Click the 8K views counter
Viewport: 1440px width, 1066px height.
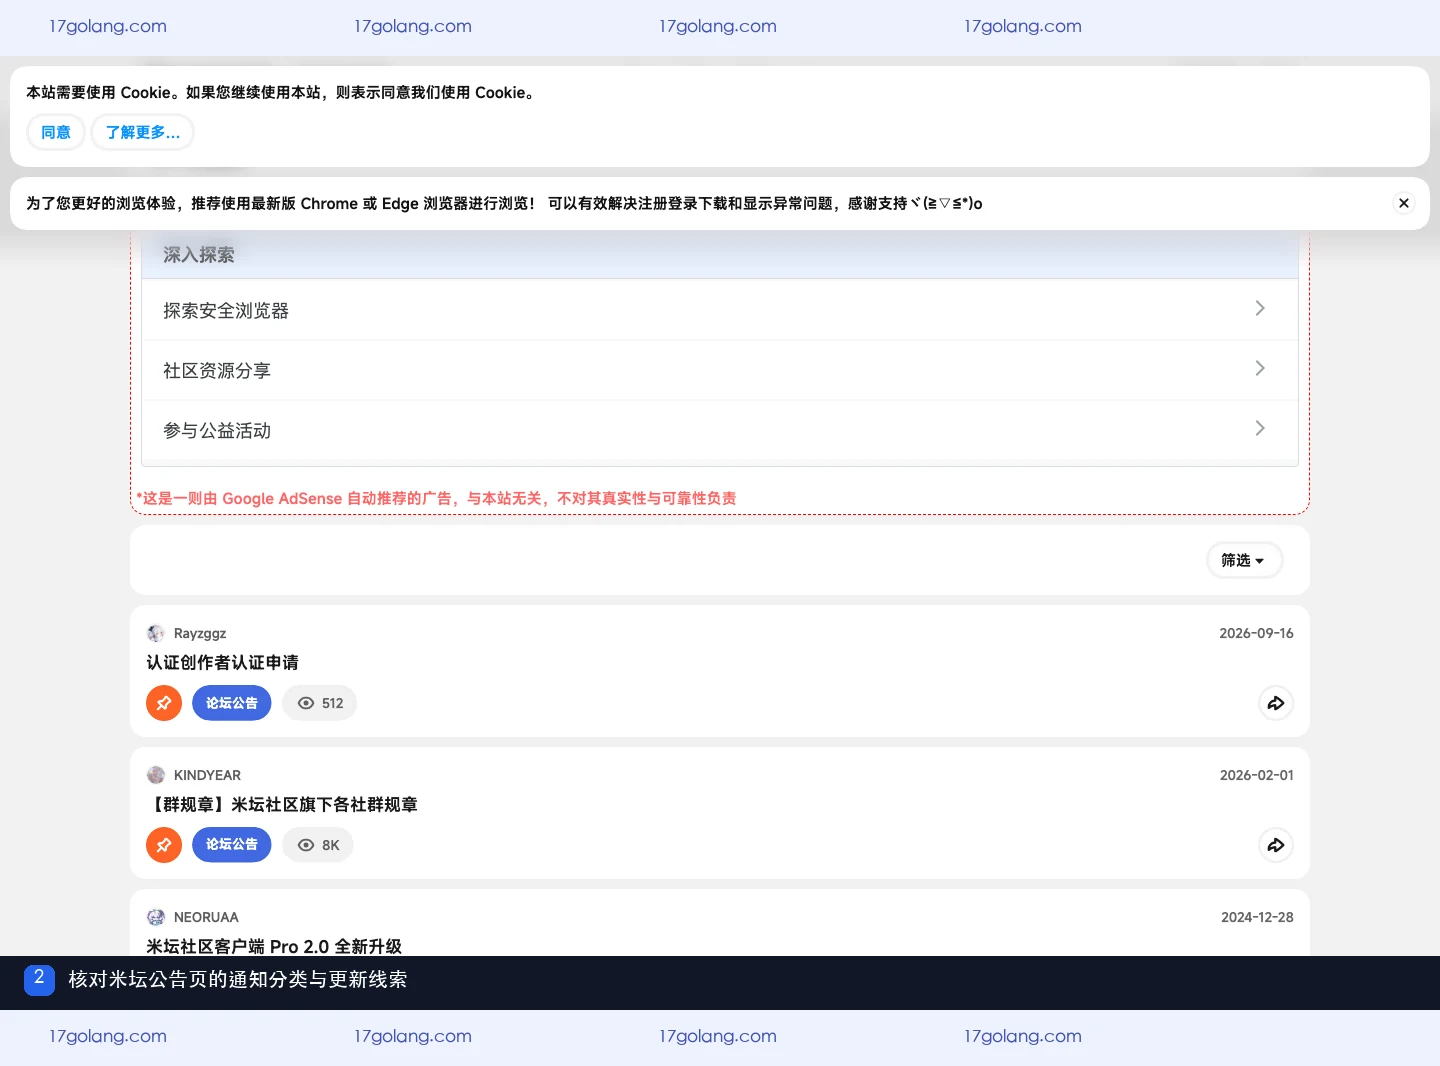tap(318, 845)
